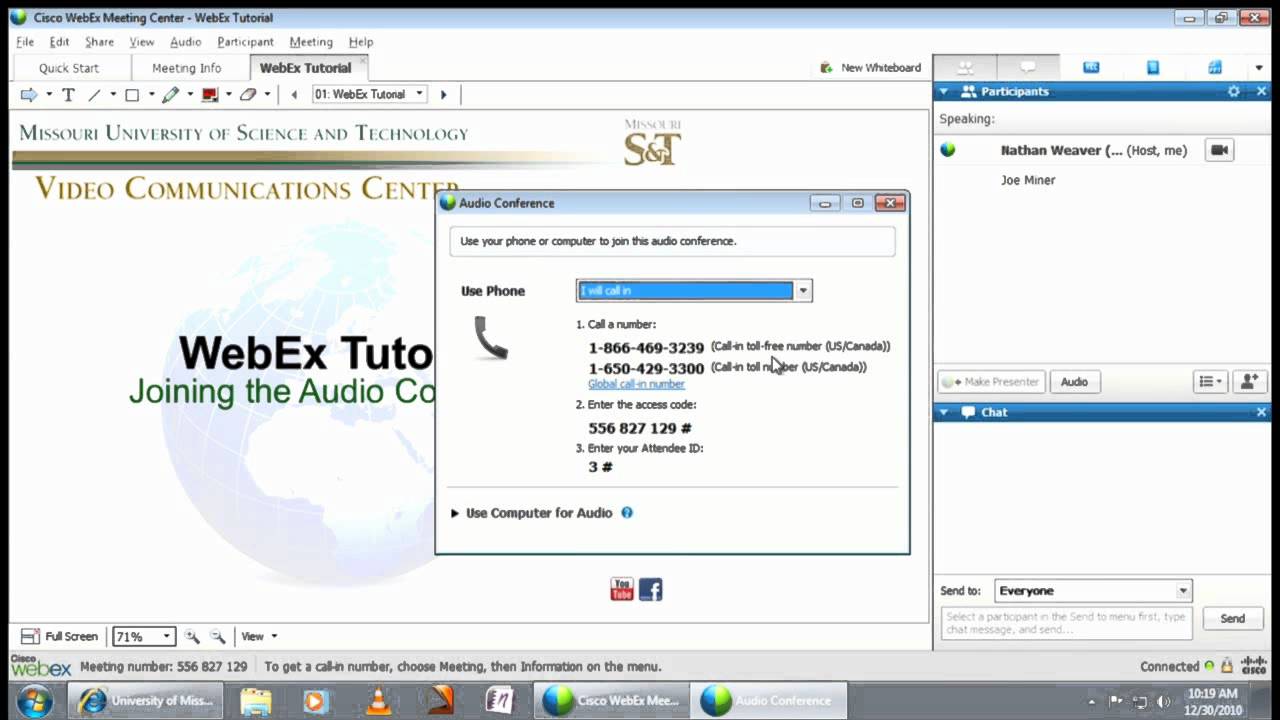
Task: Switch to the Quick Start tab
Action: (x=69, y=68)
